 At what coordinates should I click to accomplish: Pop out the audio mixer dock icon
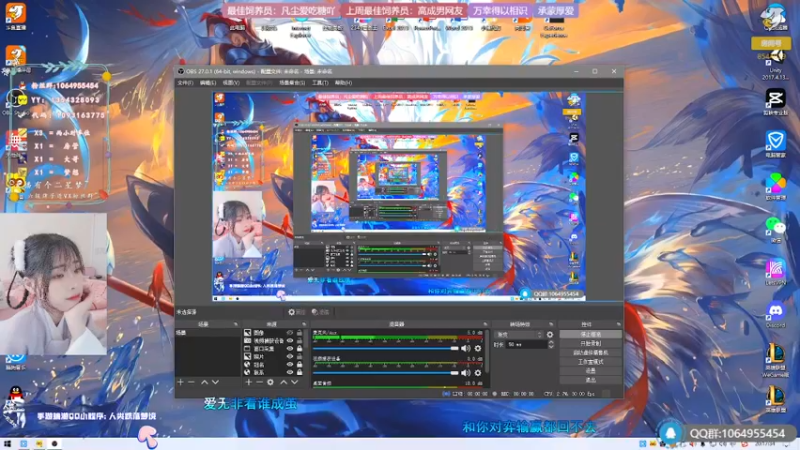(x=485, y=324)
